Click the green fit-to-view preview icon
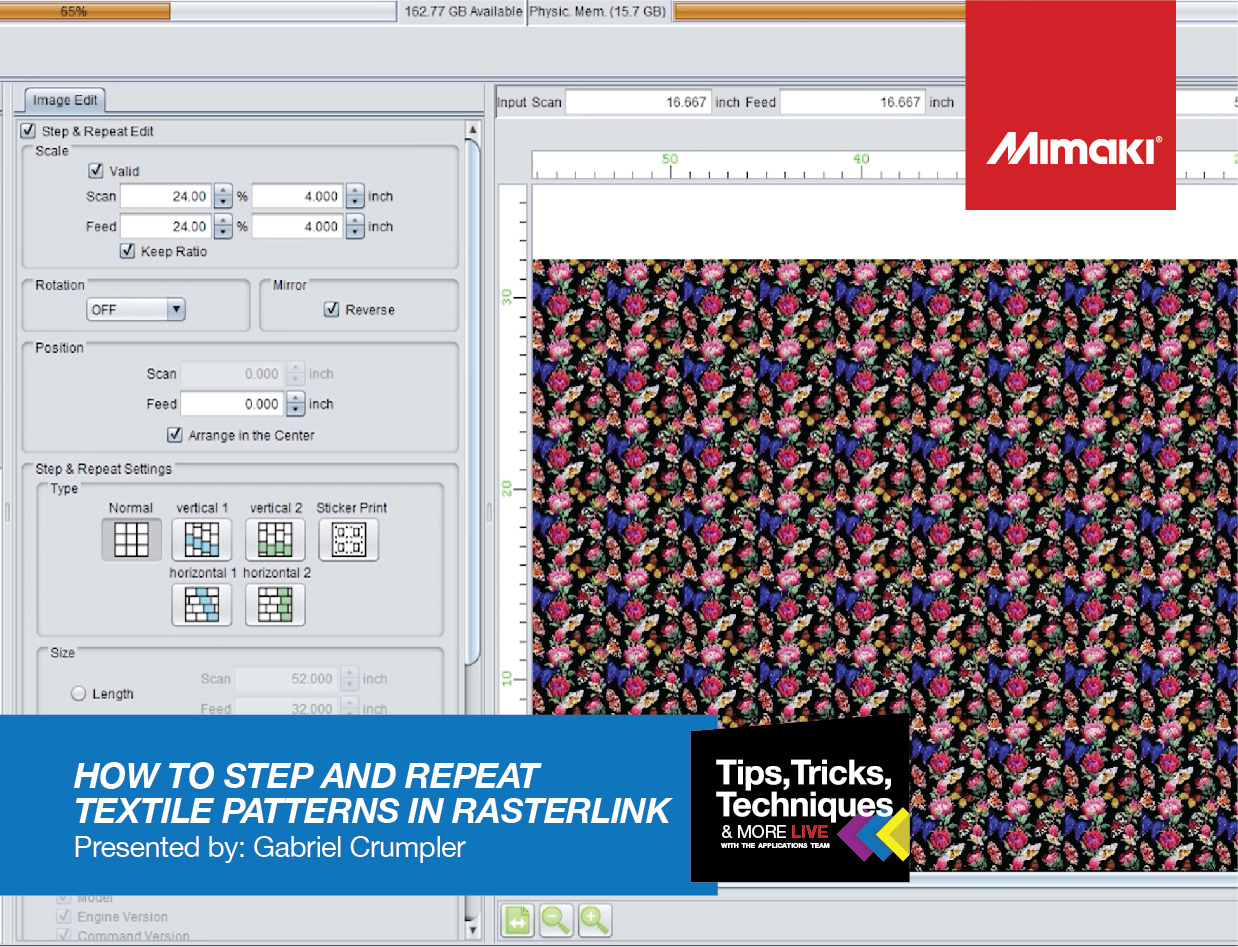 point(517,920)
